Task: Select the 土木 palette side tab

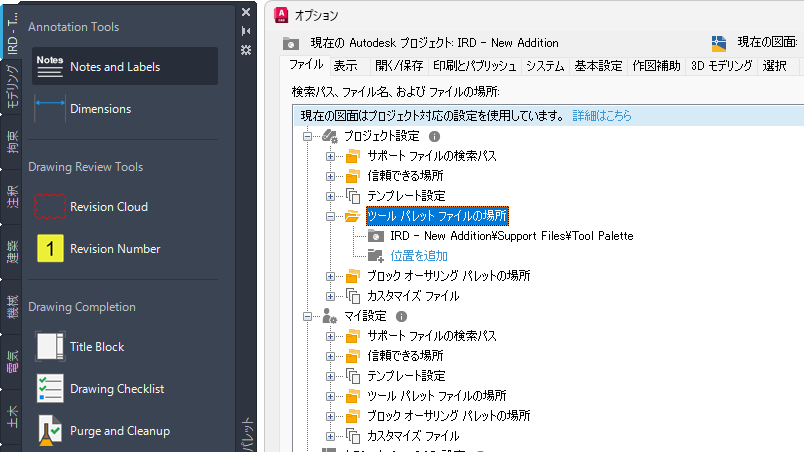Action: (x=12, y=416)
